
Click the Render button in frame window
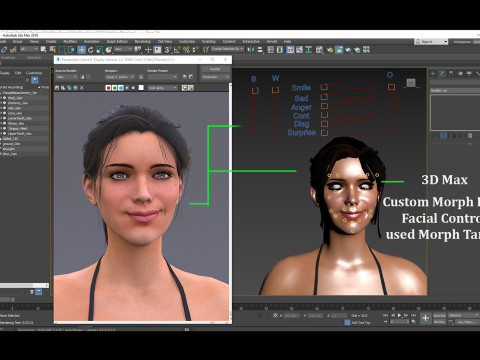click(x=215, y=69)
